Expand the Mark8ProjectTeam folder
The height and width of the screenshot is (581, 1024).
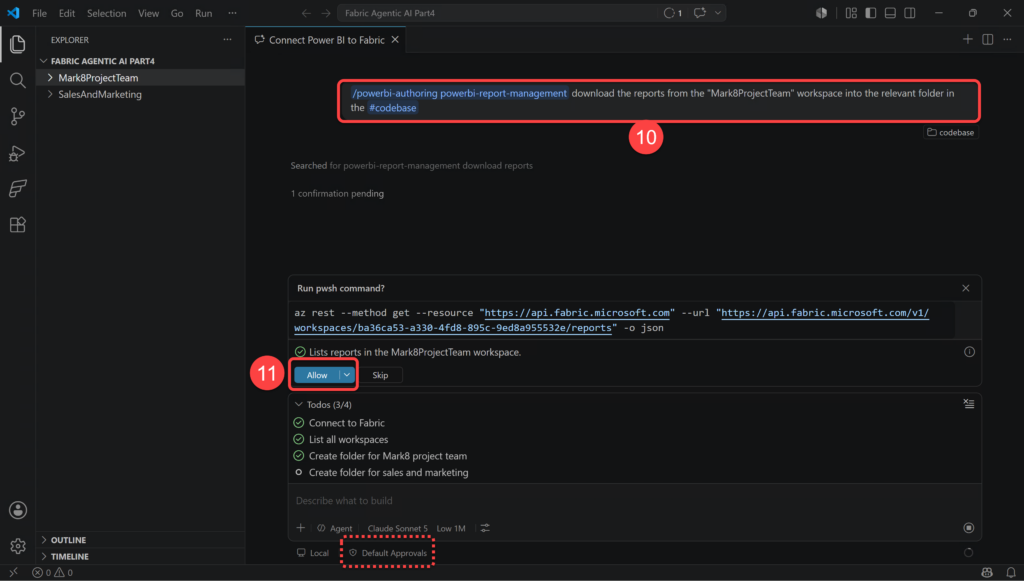[140, 78]
